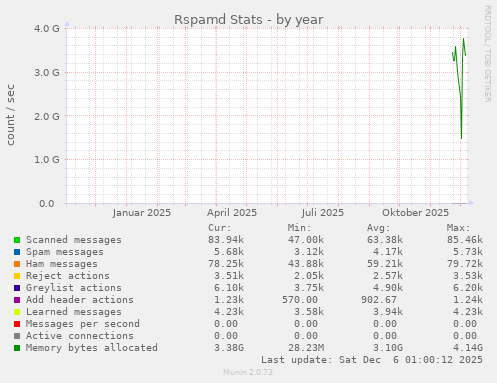Click the "Avg:" column header
This screenshot has height=383, width=497.
tap(379, 228)
